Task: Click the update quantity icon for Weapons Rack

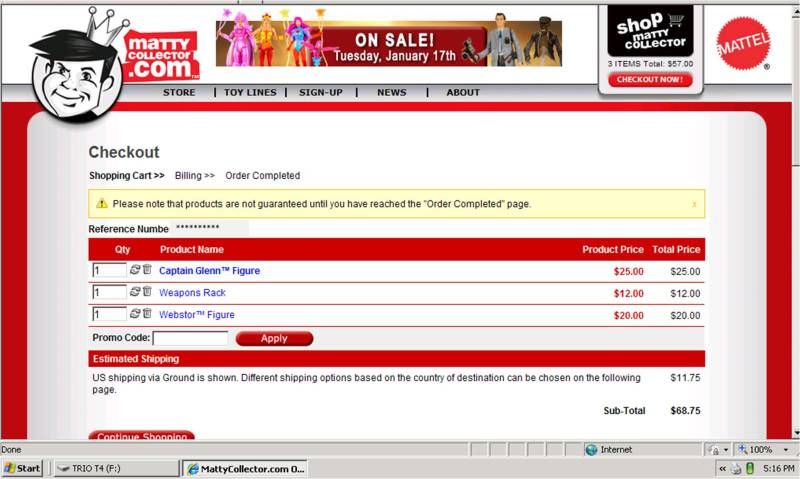Action: (x=135, y=292)
